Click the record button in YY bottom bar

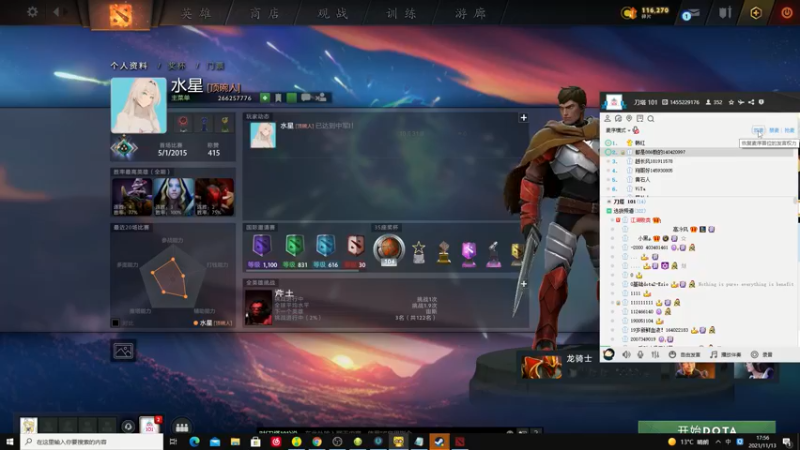point(761,354)
